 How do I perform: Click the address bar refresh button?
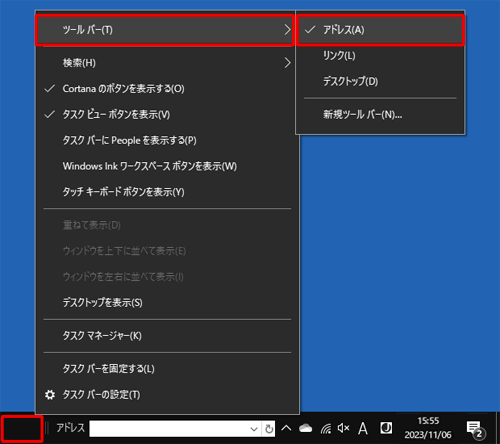point(269,429)
